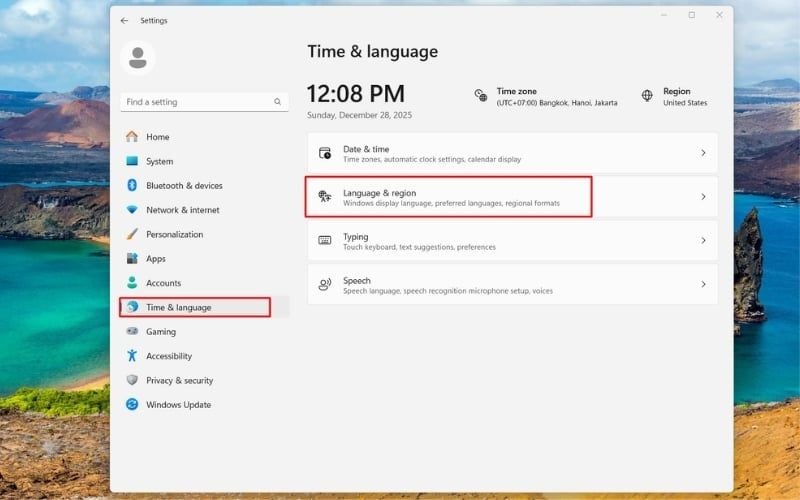The width and height of the screenshot is (800, 500).
Task: Close the Settings window
Action: [719, 15]
